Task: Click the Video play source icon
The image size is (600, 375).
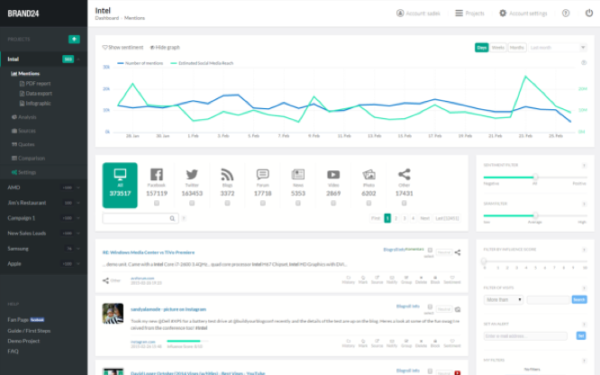Action: tap(333, 174)
